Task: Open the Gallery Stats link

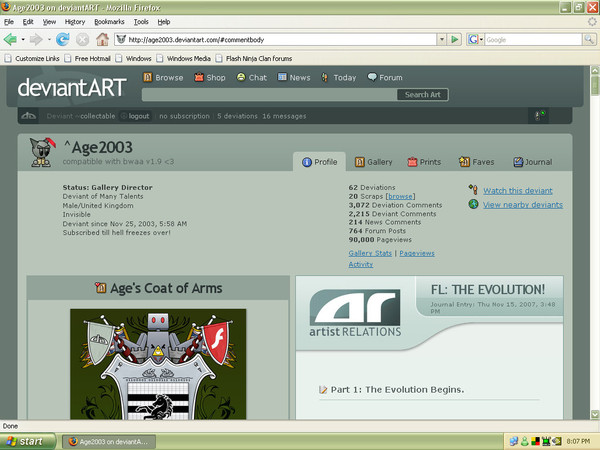Action: pyautogui.click(x=370, y=253)
